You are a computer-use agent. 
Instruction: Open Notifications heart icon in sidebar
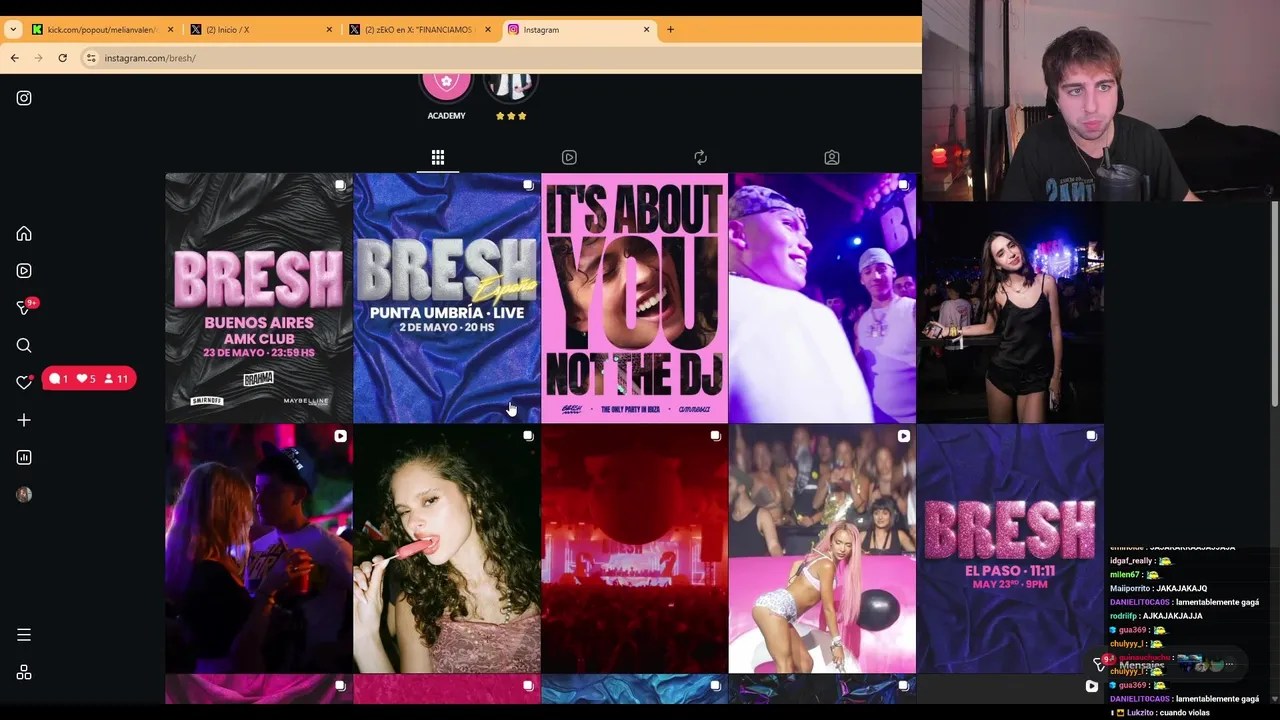click(24, 382)
